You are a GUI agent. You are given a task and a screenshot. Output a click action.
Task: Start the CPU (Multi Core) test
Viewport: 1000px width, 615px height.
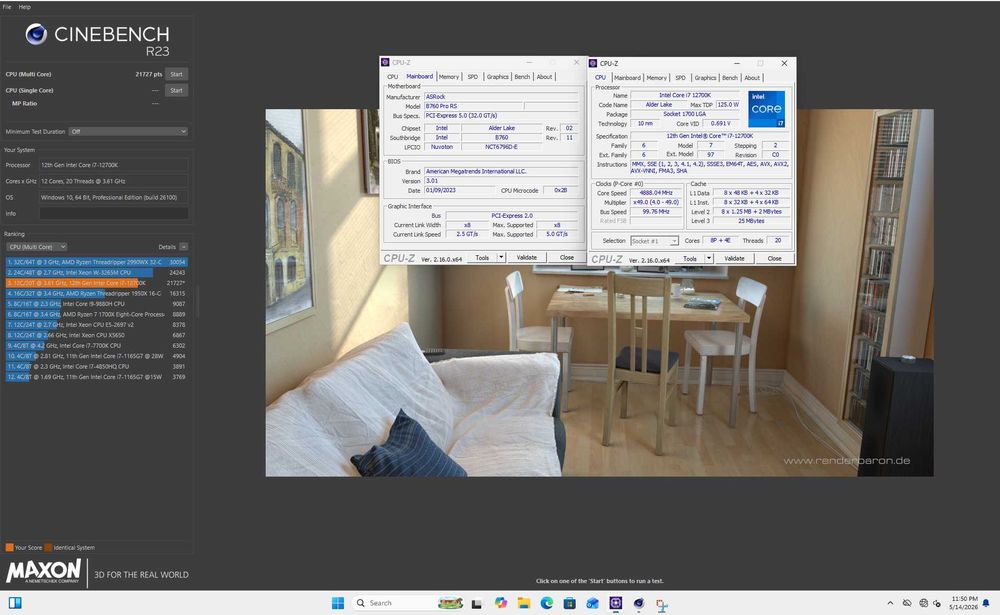pyautogui.click(x=177, y=74)
